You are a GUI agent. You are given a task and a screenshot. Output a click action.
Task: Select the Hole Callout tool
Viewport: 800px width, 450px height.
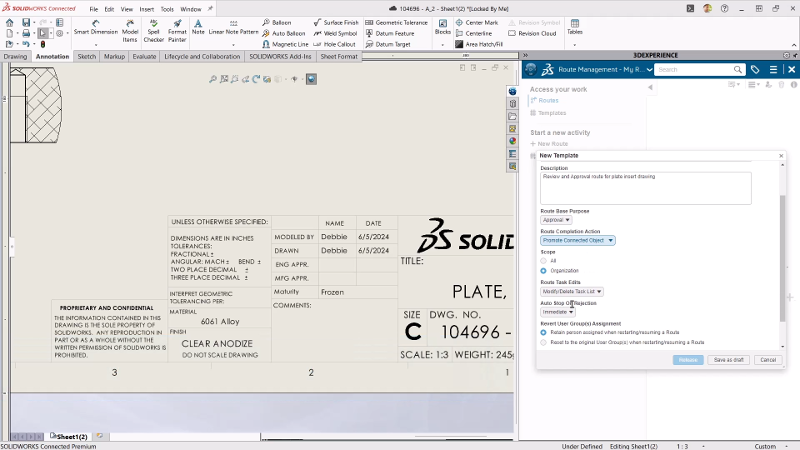339,44
